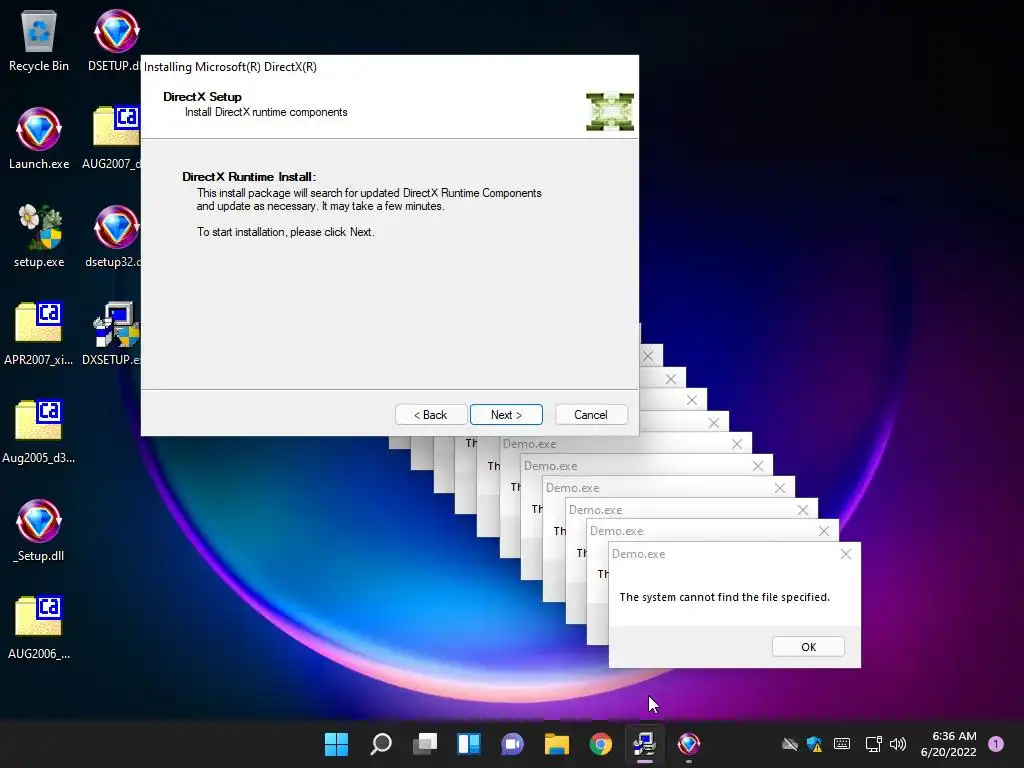Open the network tray icon

pos(873,744)
